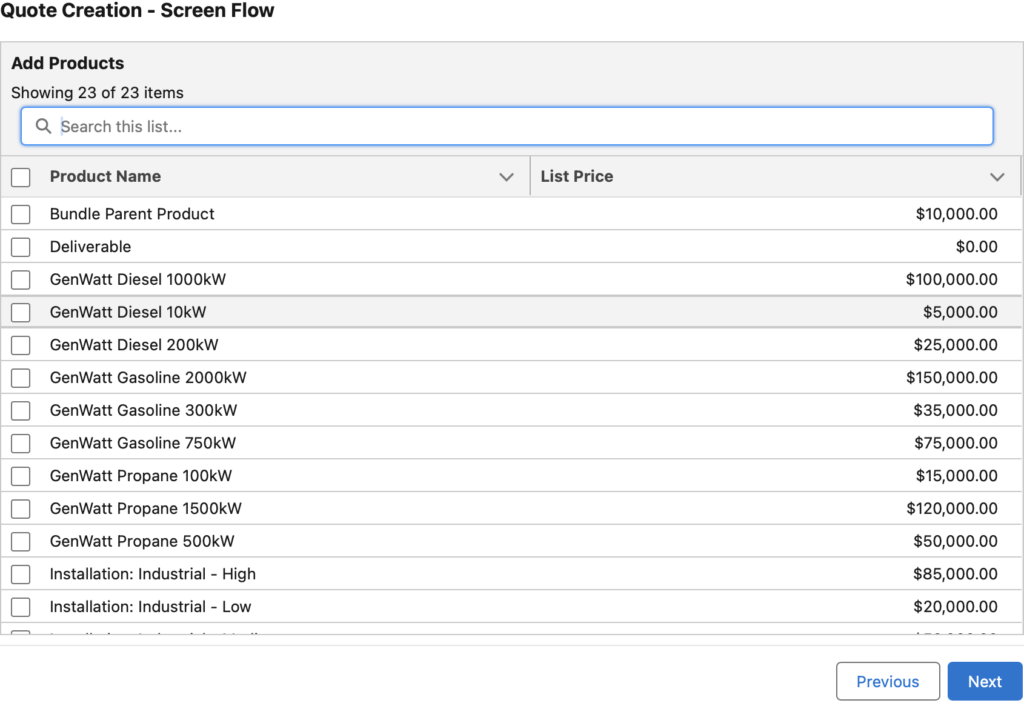Select the Deliverable product
This screenshot has width=1024, height=703.
[x=20, y=246]
